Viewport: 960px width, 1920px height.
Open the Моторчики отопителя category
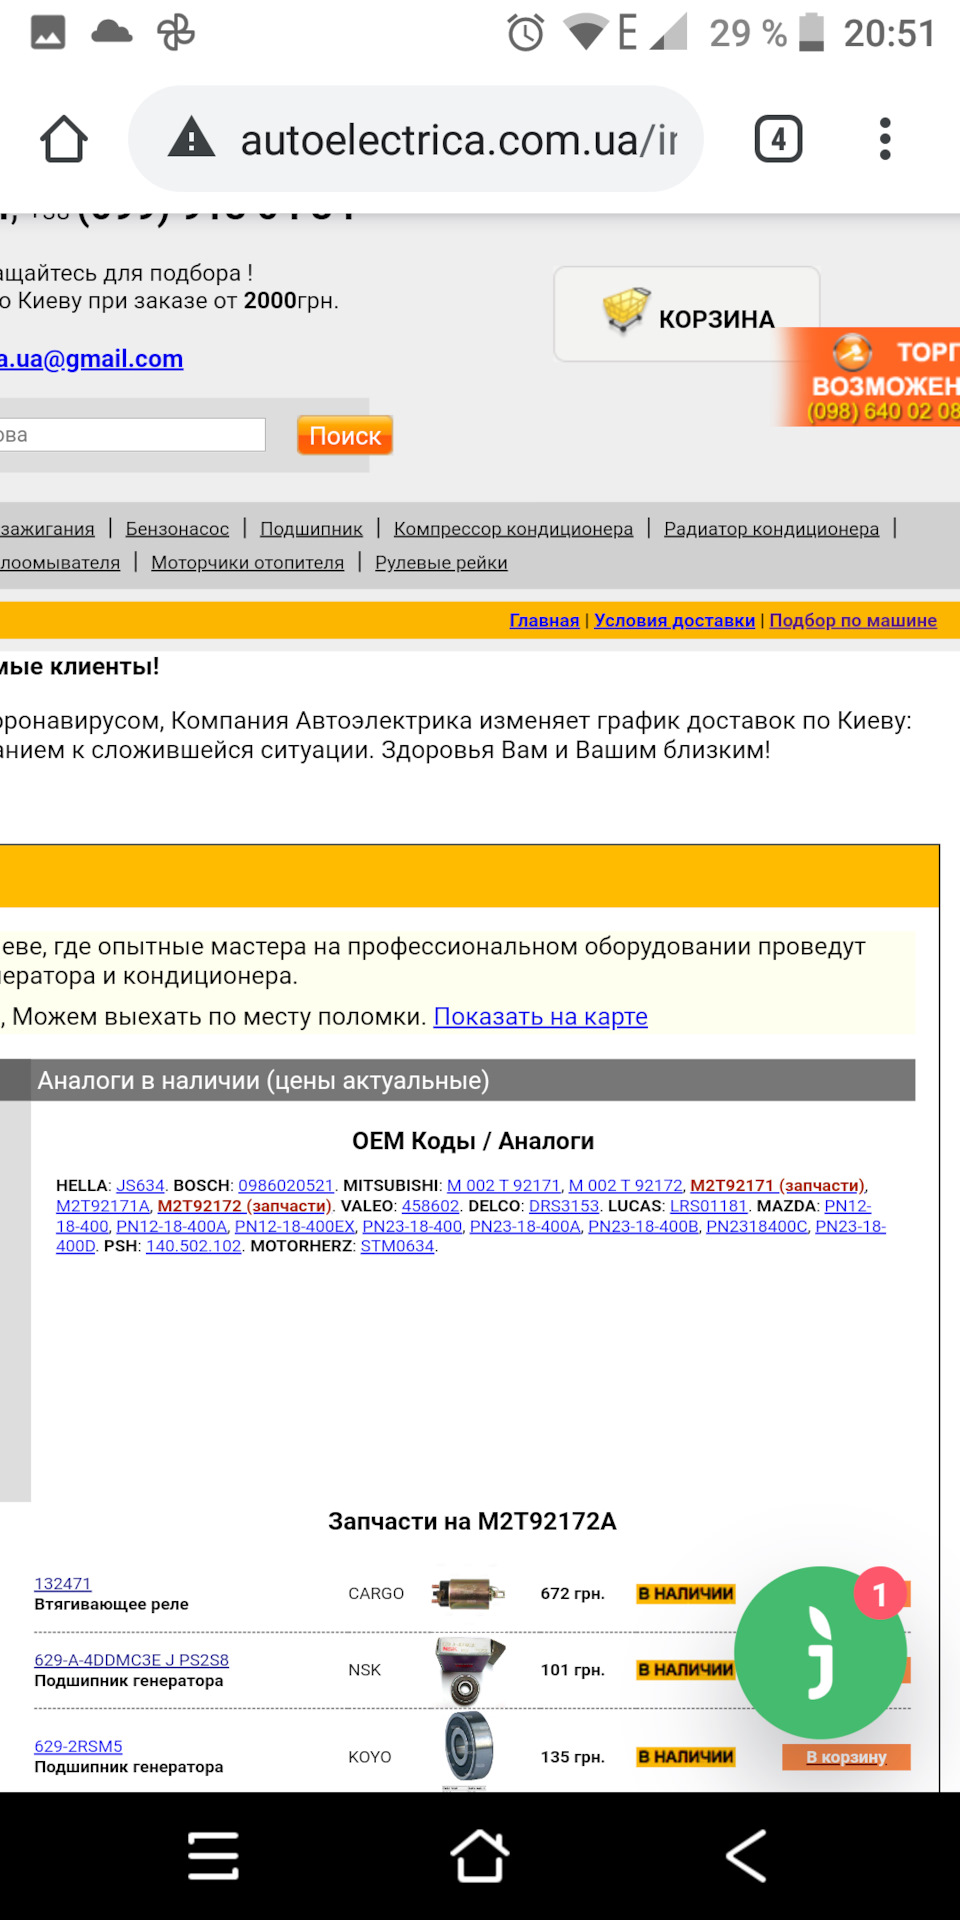[x=247, y=563]
